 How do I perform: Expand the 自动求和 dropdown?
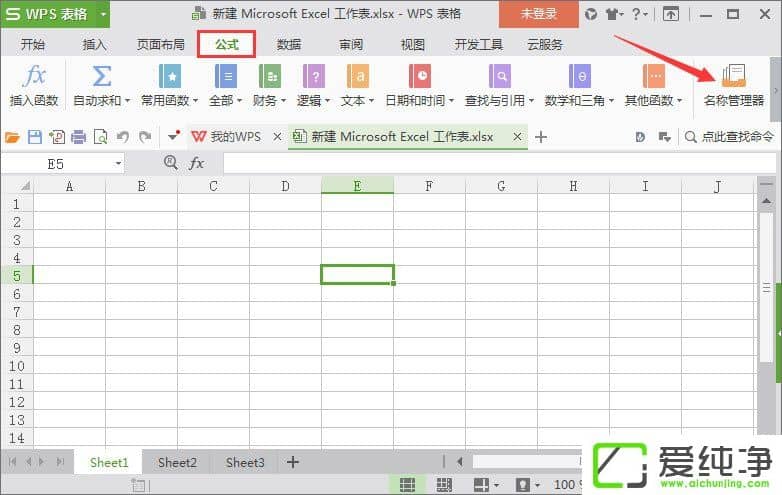click(x=127, y=101)
